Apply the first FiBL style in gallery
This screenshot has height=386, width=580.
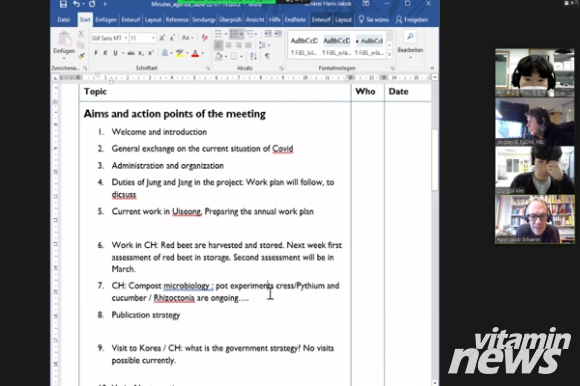pyautogui.click(x=304, y=46)
